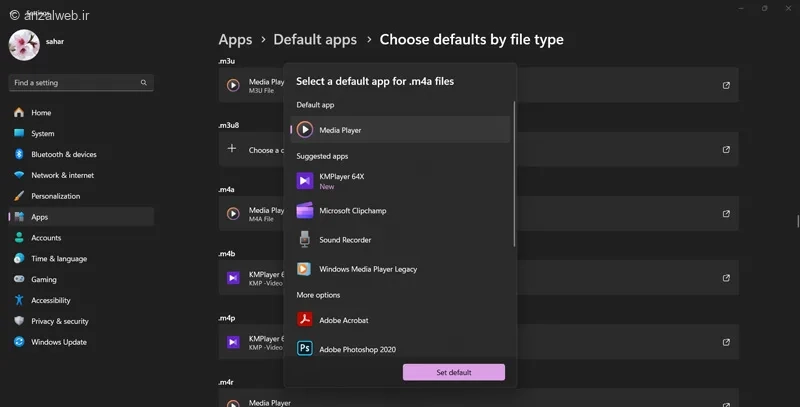Go to System settings
This screenshot has height=407, width=800.
pyautogui.click(x=81, y=134)
